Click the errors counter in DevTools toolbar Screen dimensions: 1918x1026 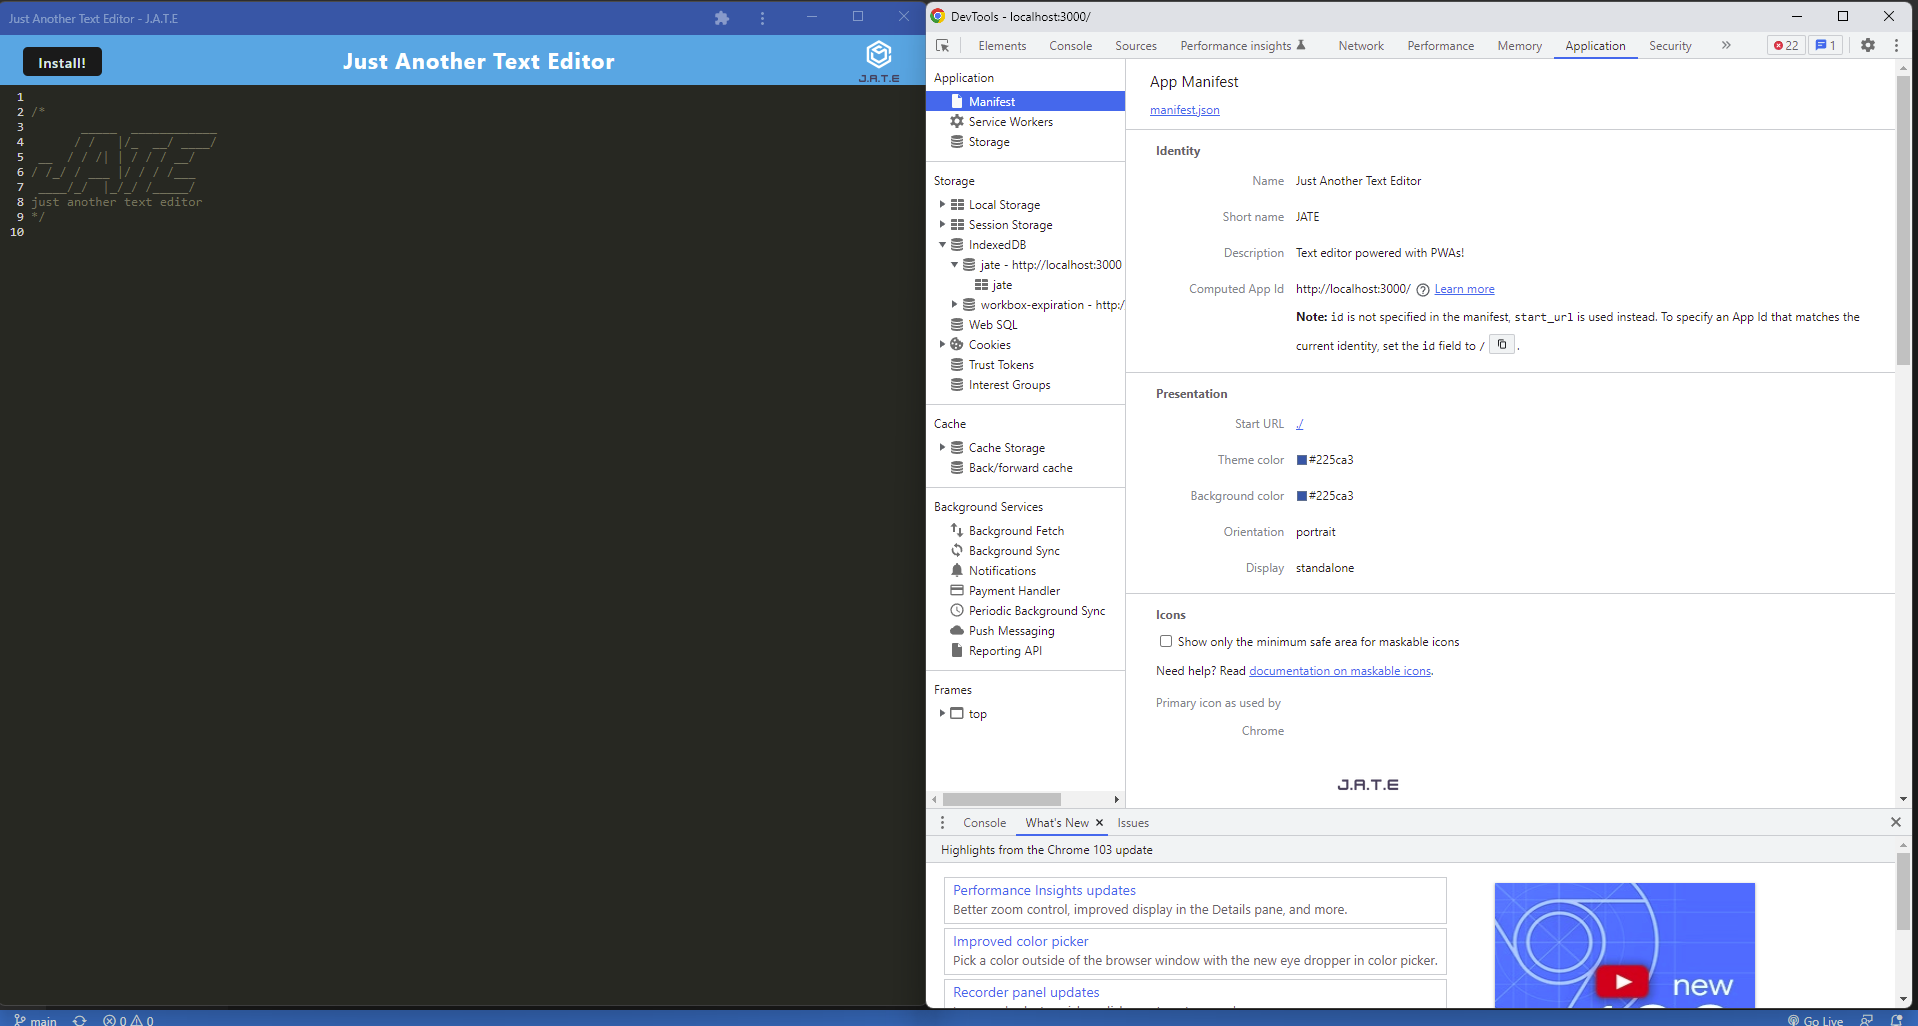[x=1784, y=45]
